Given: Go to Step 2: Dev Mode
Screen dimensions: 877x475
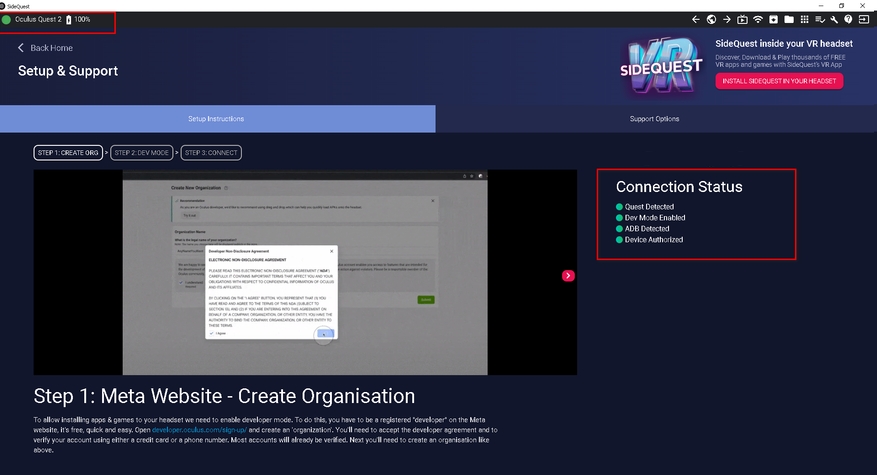Looking at the screenshot, I should click(x=139, y=153).
